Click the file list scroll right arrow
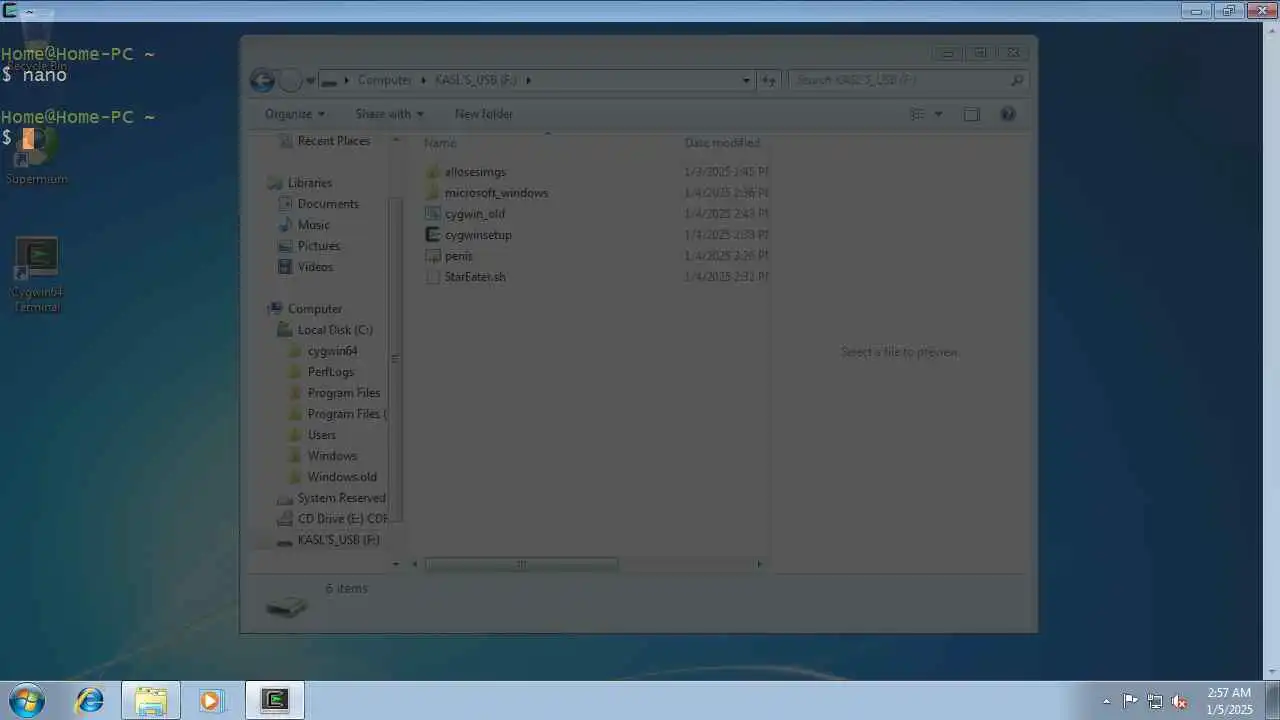Viewport: 1280px width, 720px height. [x=759, y=565]
